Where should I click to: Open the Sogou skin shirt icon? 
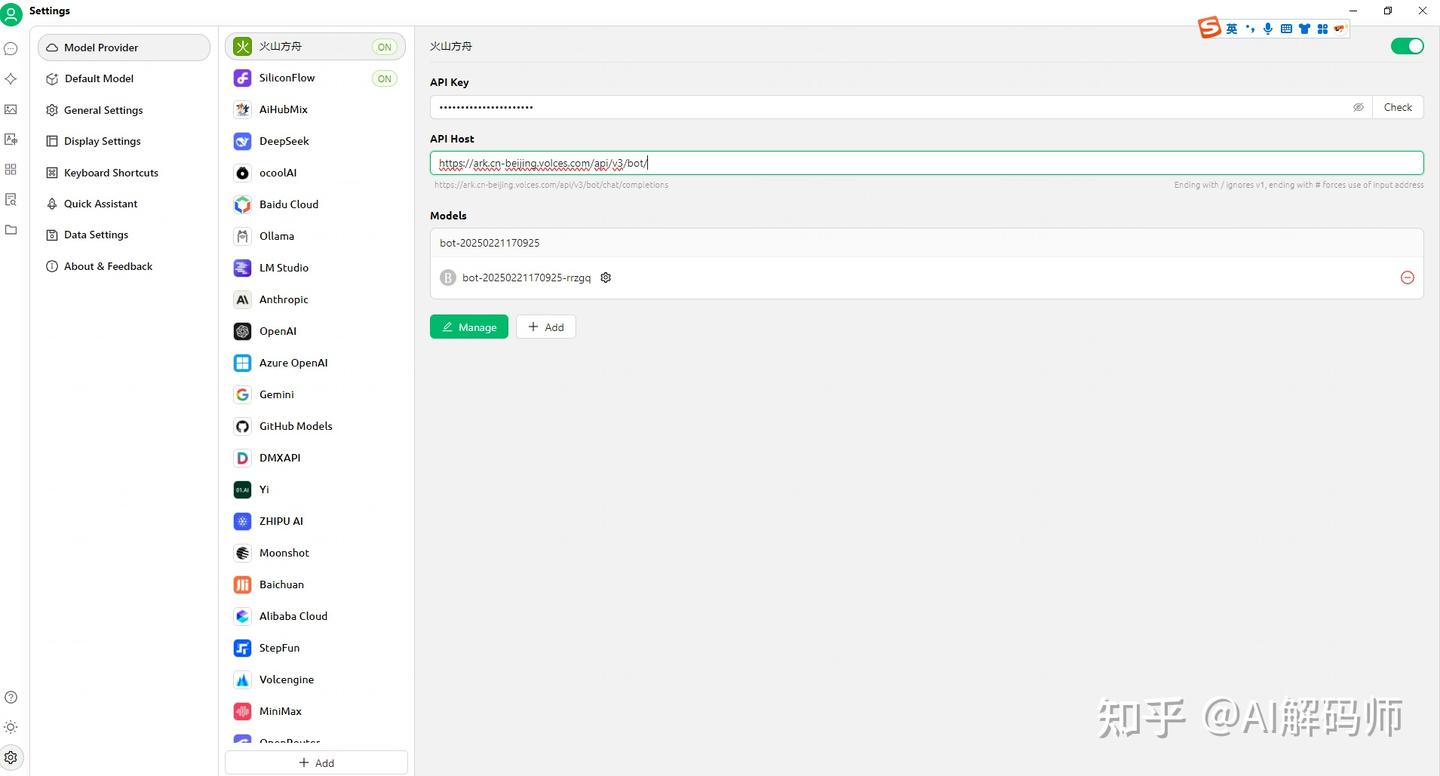coord(1304,28)
